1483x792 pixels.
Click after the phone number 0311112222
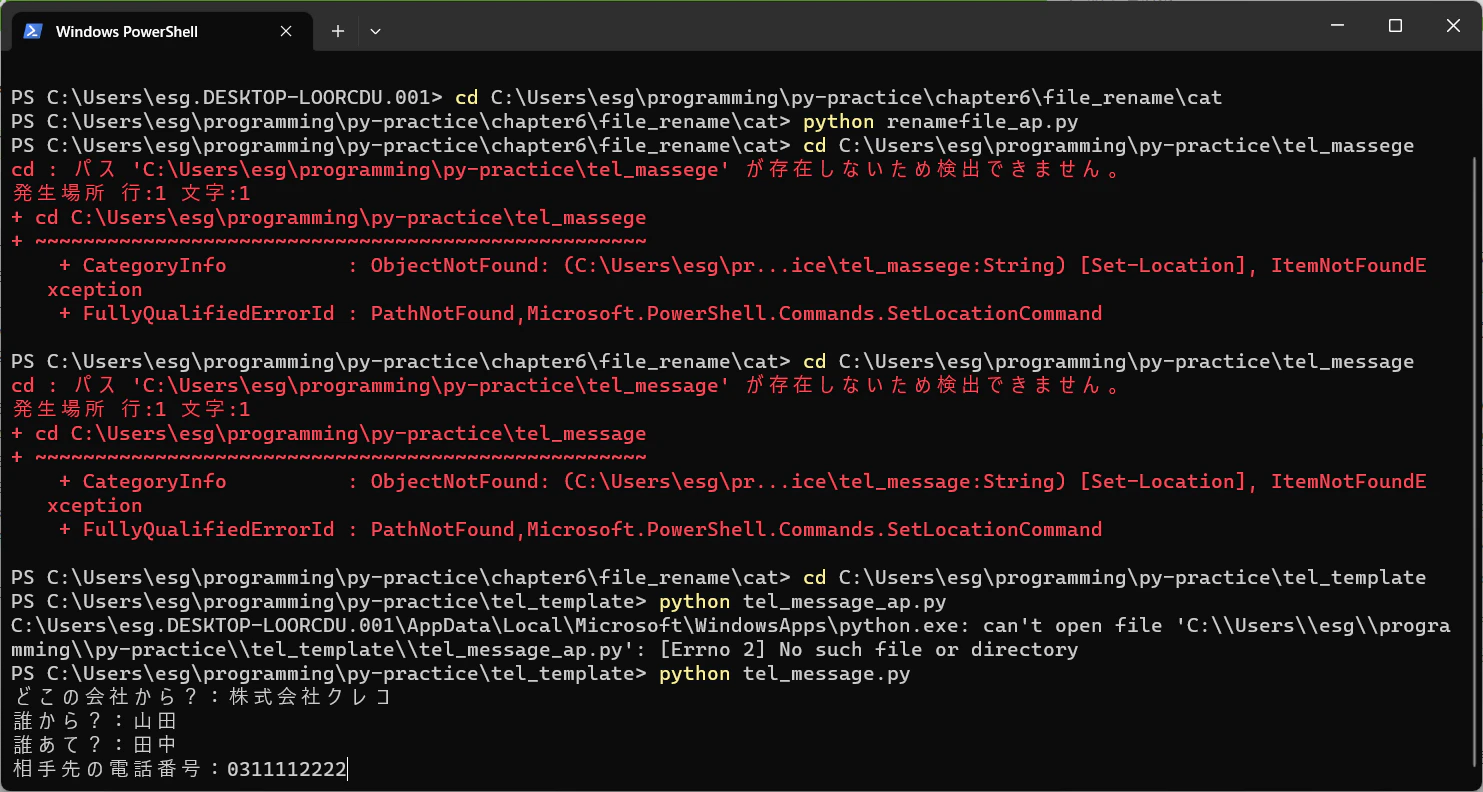coord(348,770)
